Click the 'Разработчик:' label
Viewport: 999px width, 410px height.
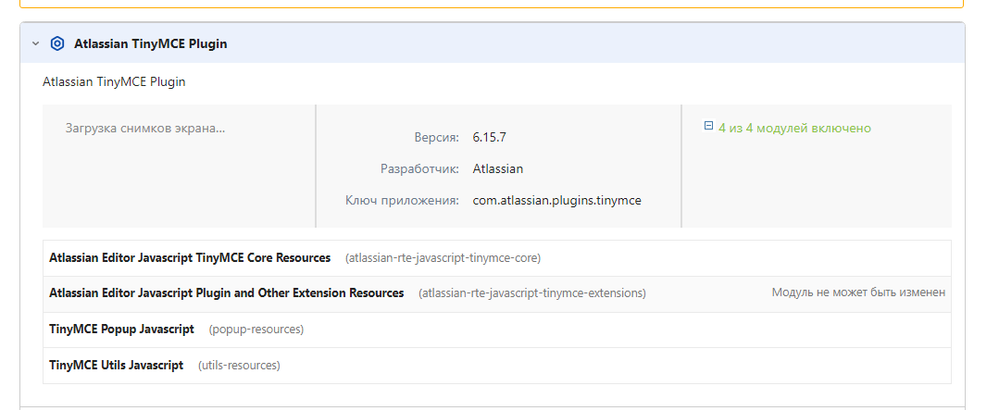[419, 169]
